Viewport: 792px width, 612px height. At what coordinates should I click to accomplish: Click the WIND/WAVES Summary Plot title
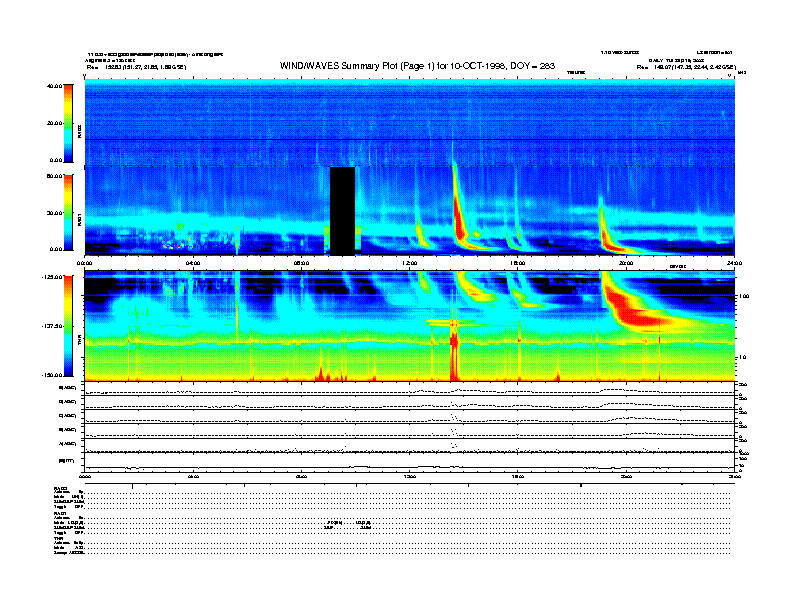[417, 66]
